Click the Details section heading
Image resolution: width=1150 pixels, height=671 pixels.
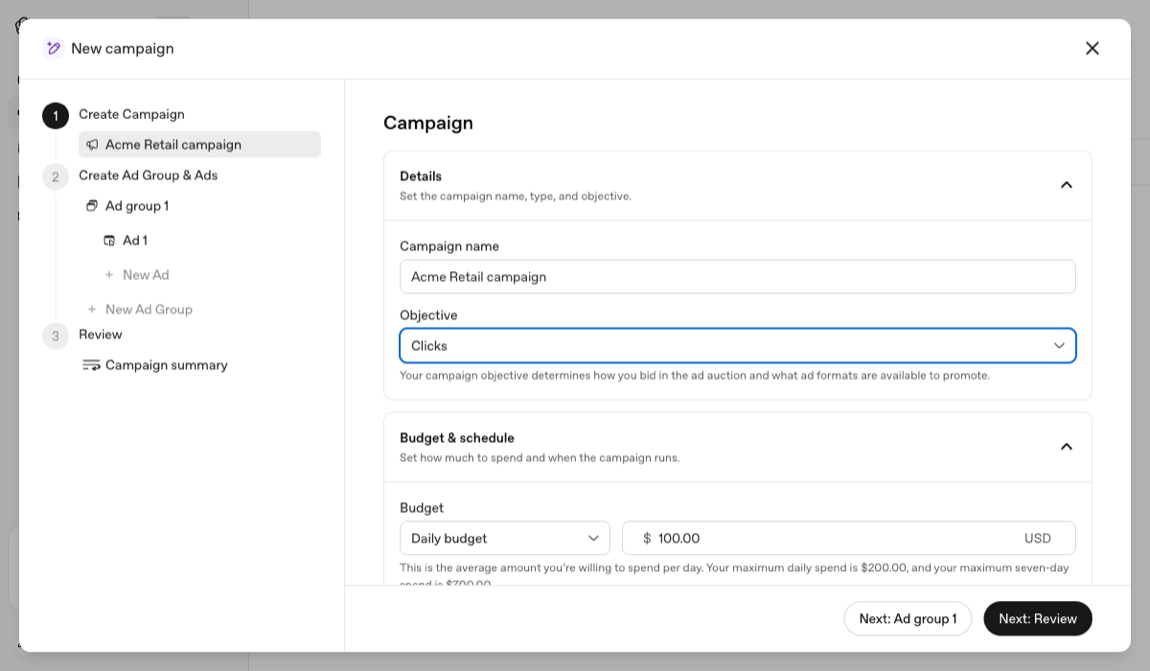[421, 176]
